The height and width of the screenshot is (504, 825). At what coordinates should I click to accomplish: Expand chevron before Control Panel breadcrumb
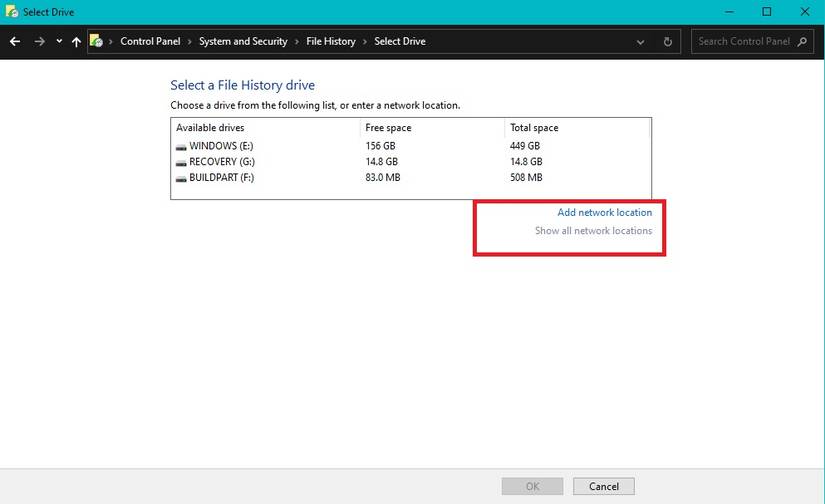click(110, 42)
